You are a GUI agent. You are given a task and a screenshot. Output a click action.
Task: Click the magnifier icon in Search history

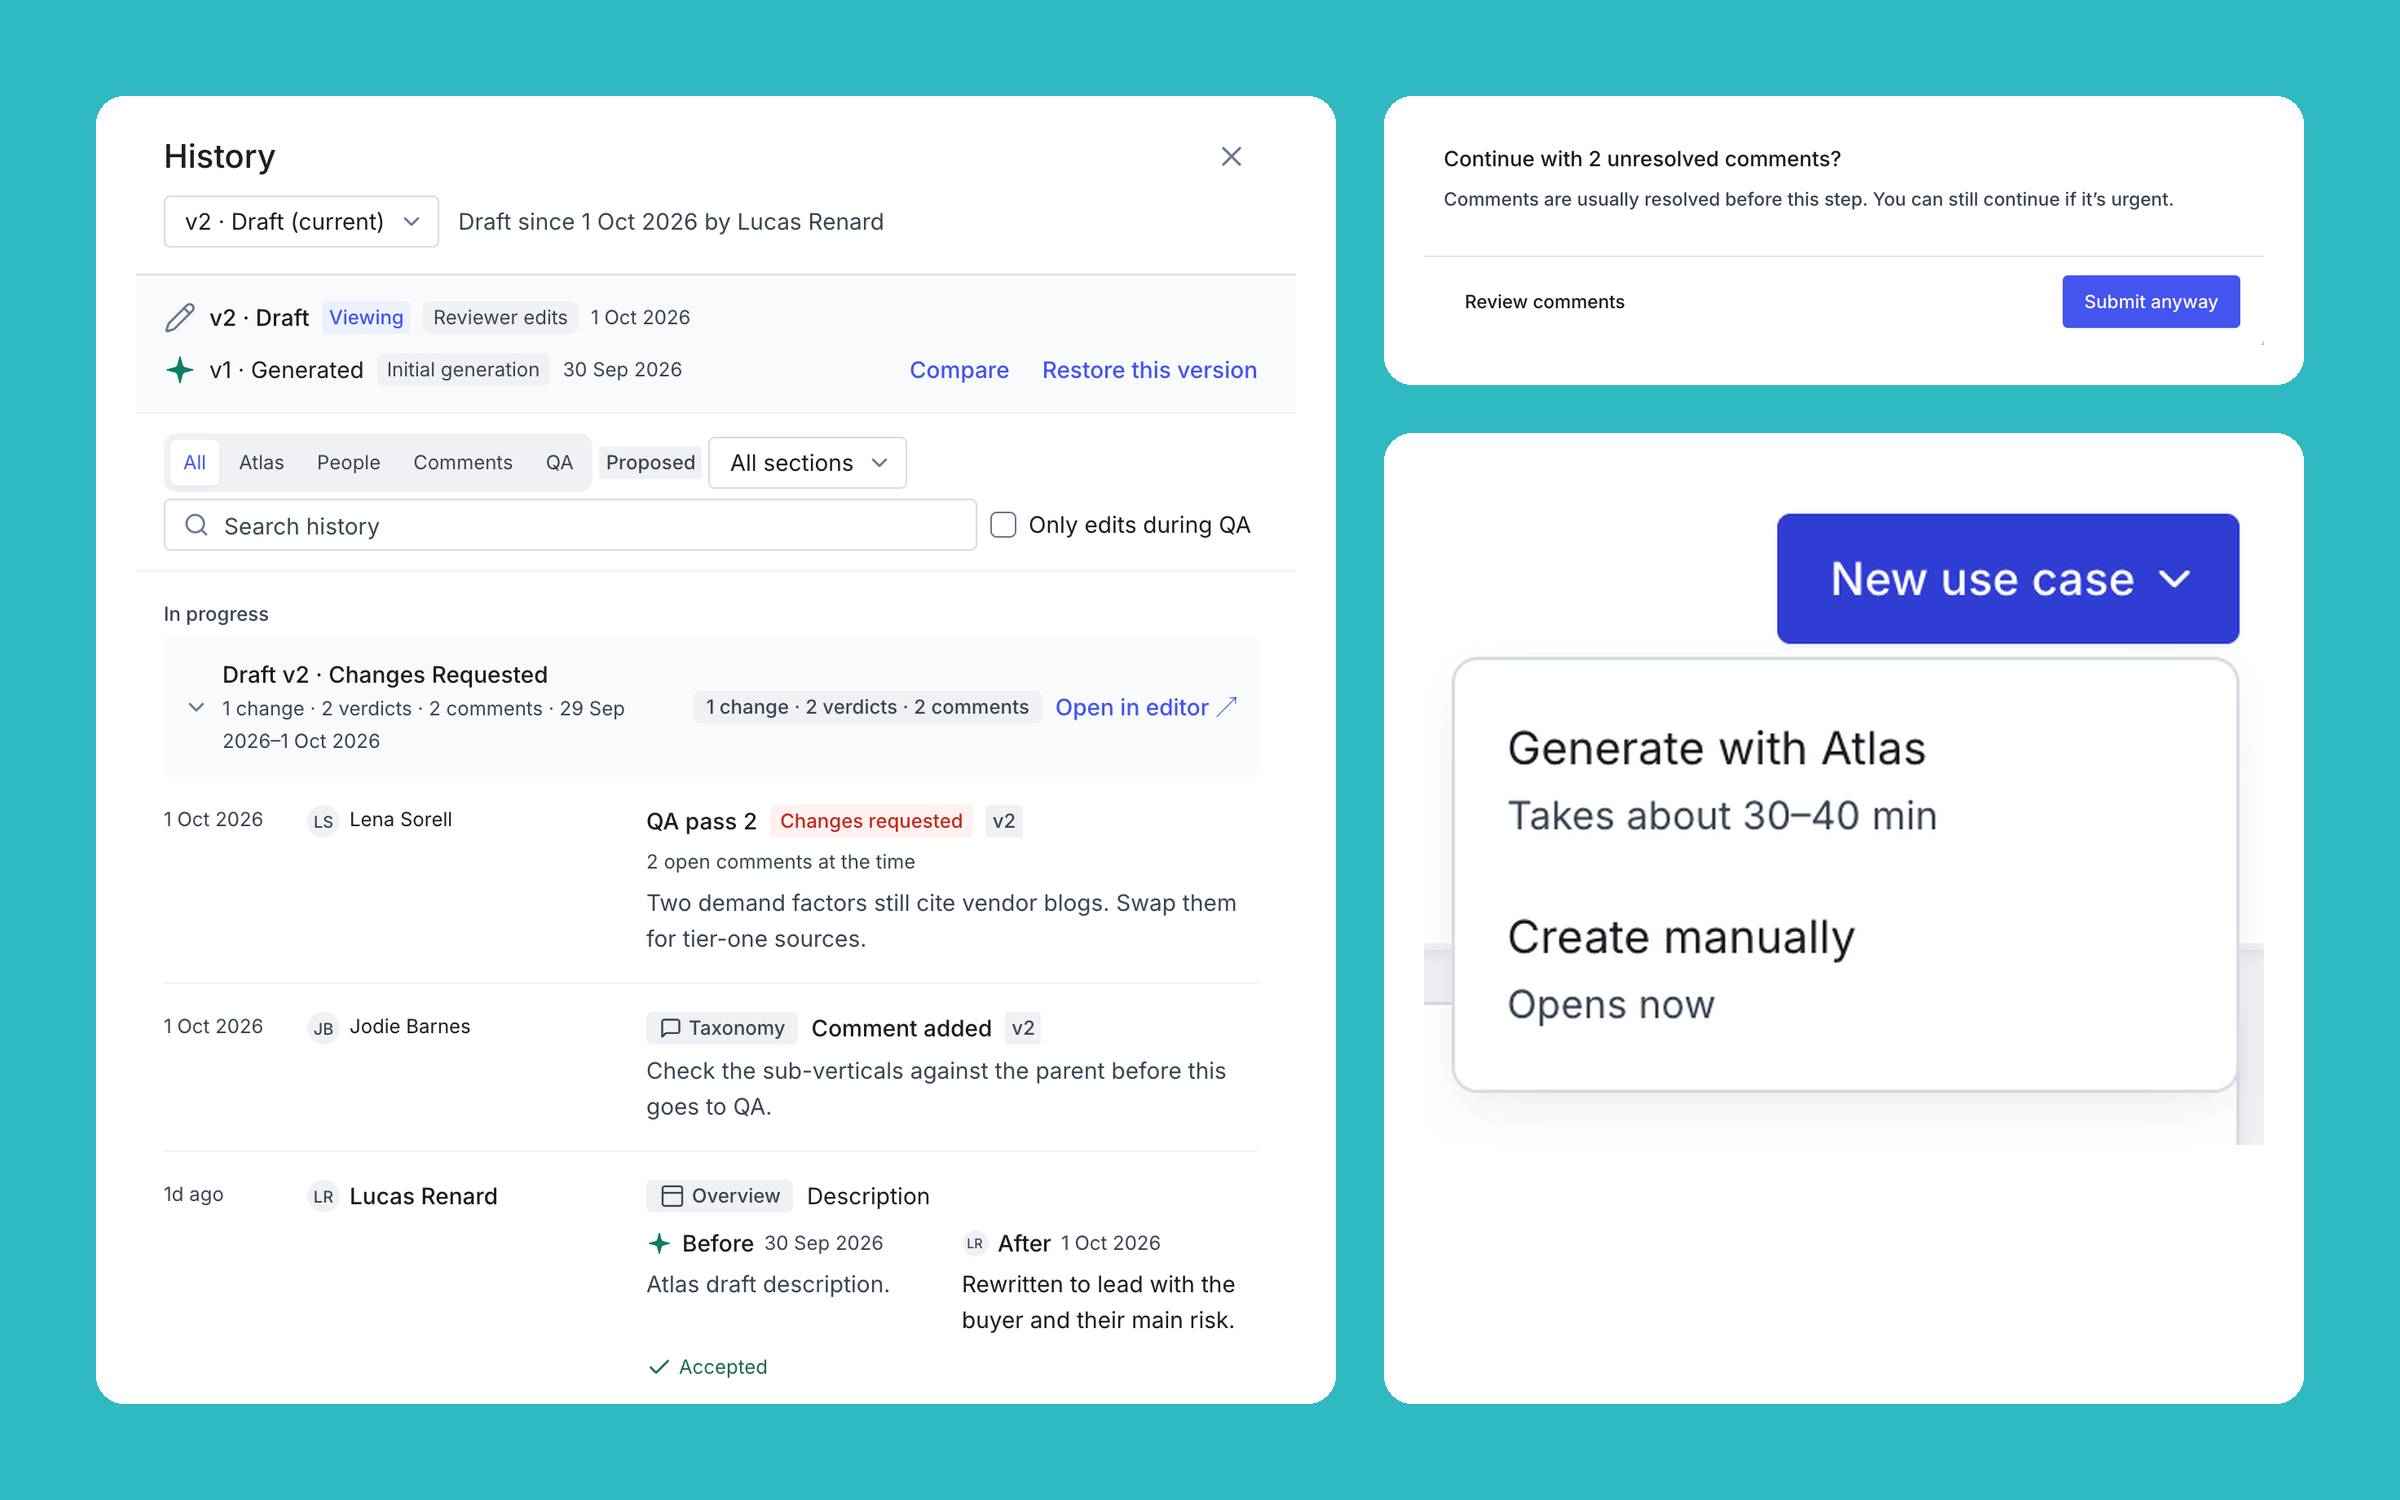point(197,525)
